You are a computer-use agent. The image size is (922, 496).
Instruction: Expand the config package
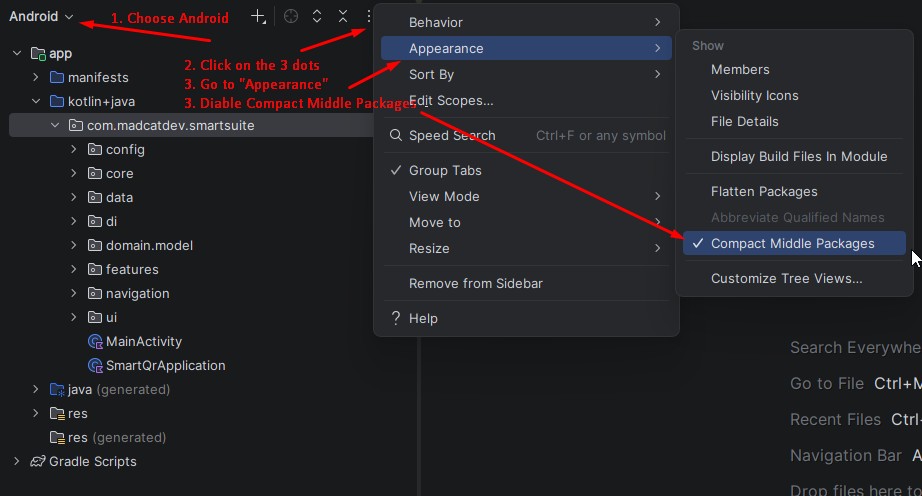tap(74, 149)
